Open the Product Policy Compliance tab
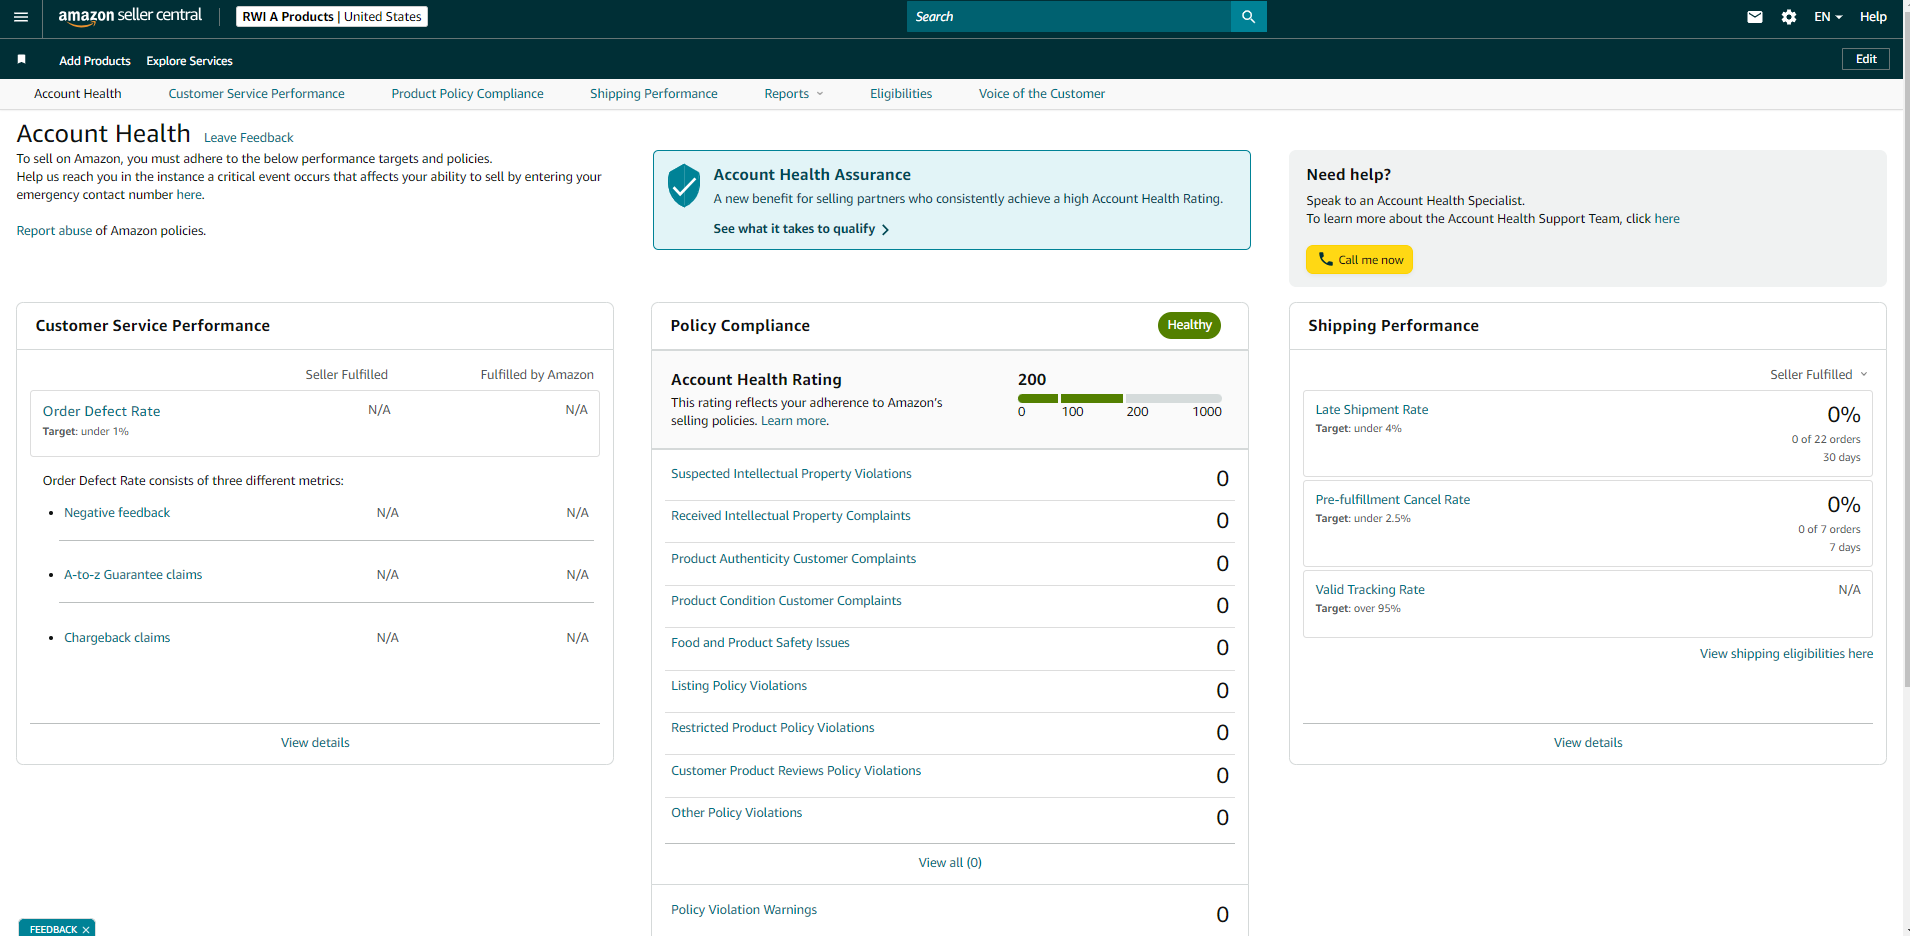The width and height of the screenshot is (1910, 936). 468,94
